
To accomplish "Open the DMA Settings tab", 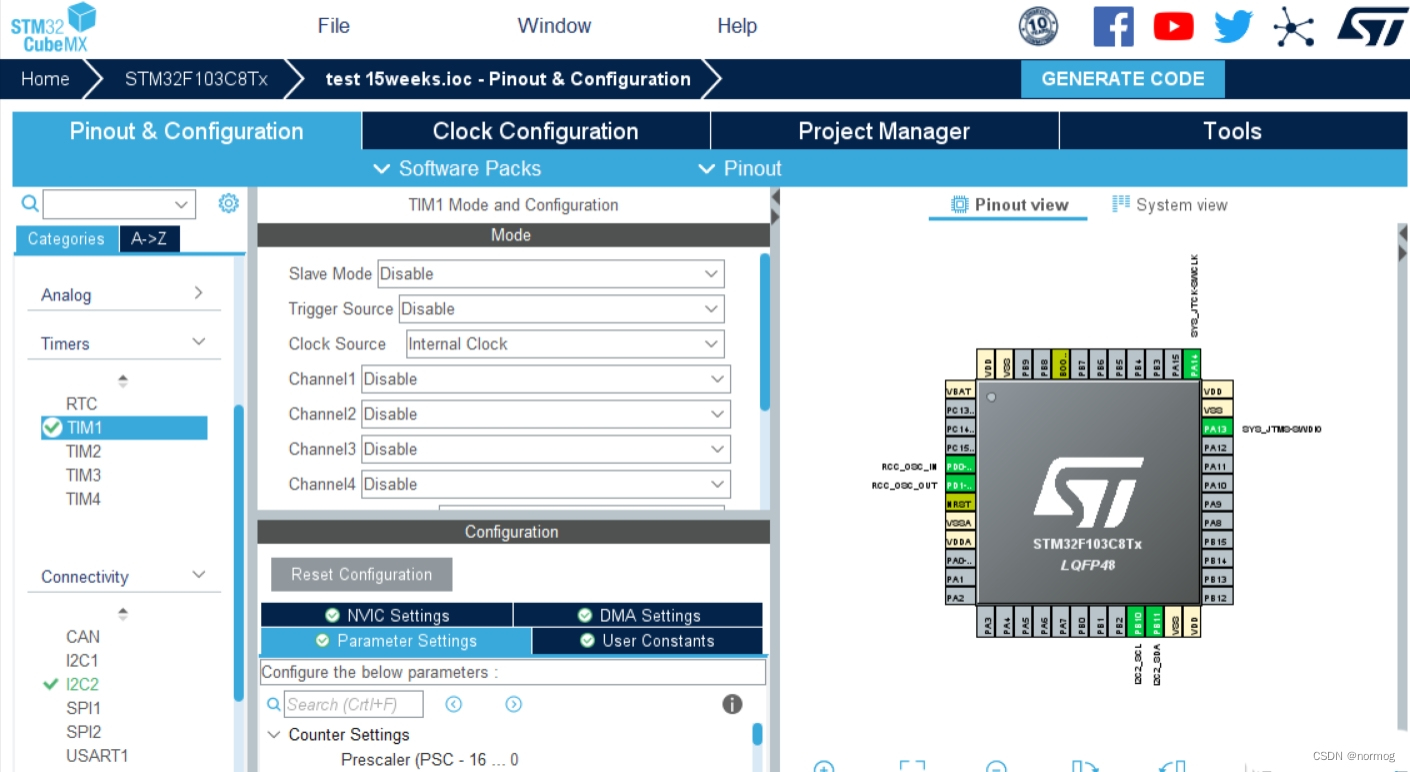I will (x=638, y=615).
